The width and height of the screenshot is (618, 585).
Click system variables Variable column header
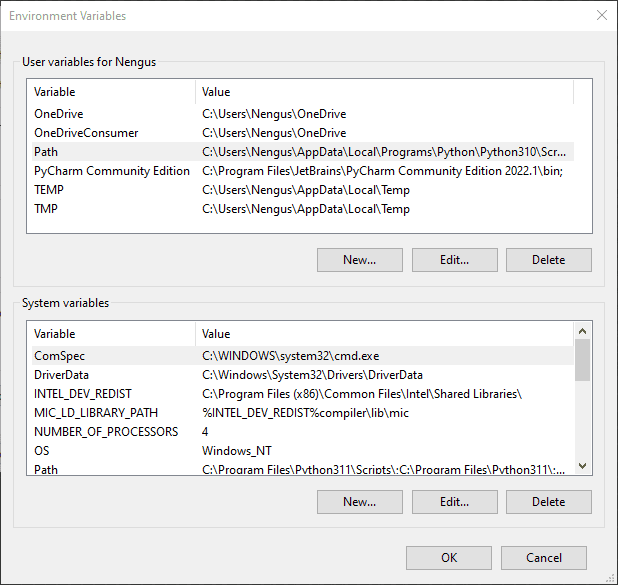click(x=114, y=334)
